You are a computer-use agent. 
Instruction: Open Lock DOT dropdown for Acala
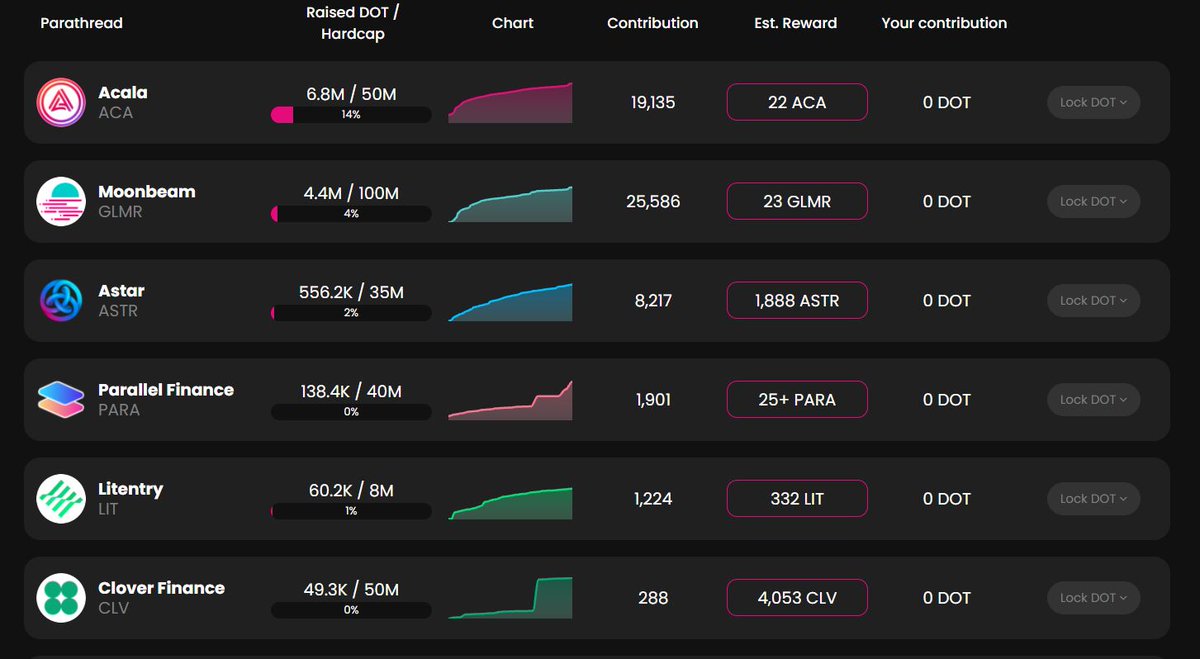(x=1093, y=102)
